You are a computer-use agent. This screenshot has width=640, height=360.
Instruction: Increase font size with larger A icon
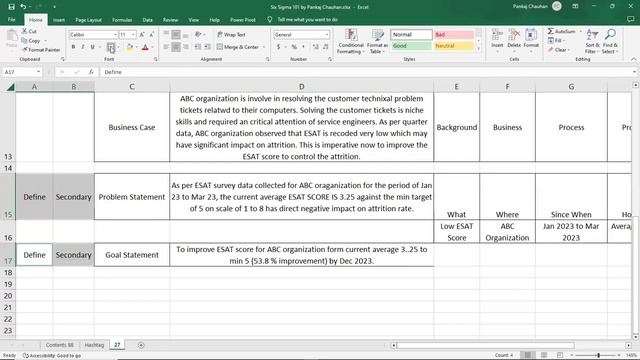coord(142,35)
